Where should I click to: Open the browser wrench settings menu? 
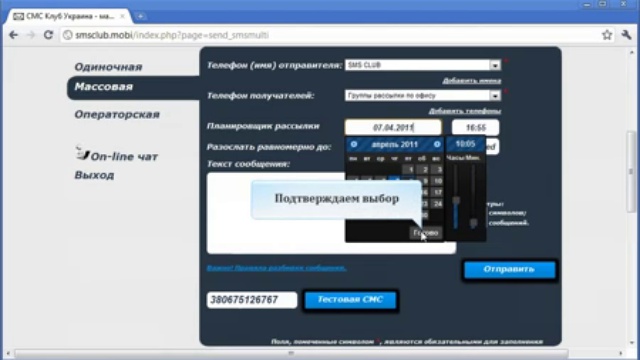[626, 35]
